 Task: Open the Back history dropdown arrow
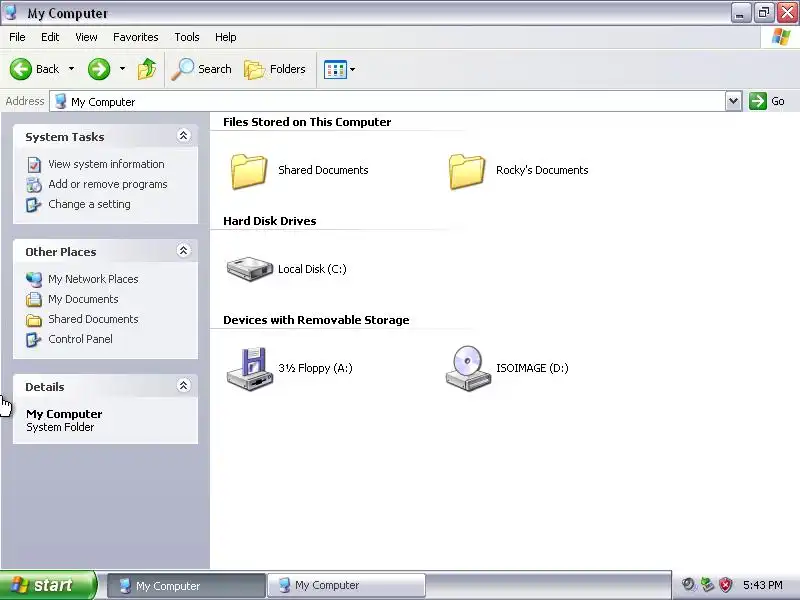point(71,69)
